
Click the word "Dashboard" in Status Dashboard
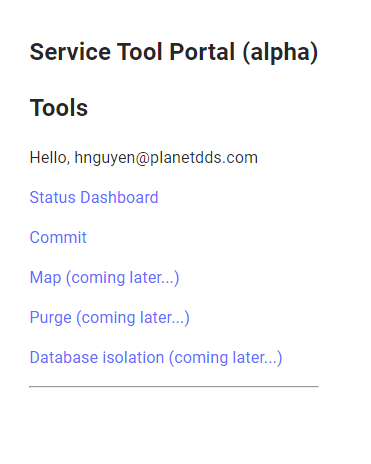(x=119, y=197)
